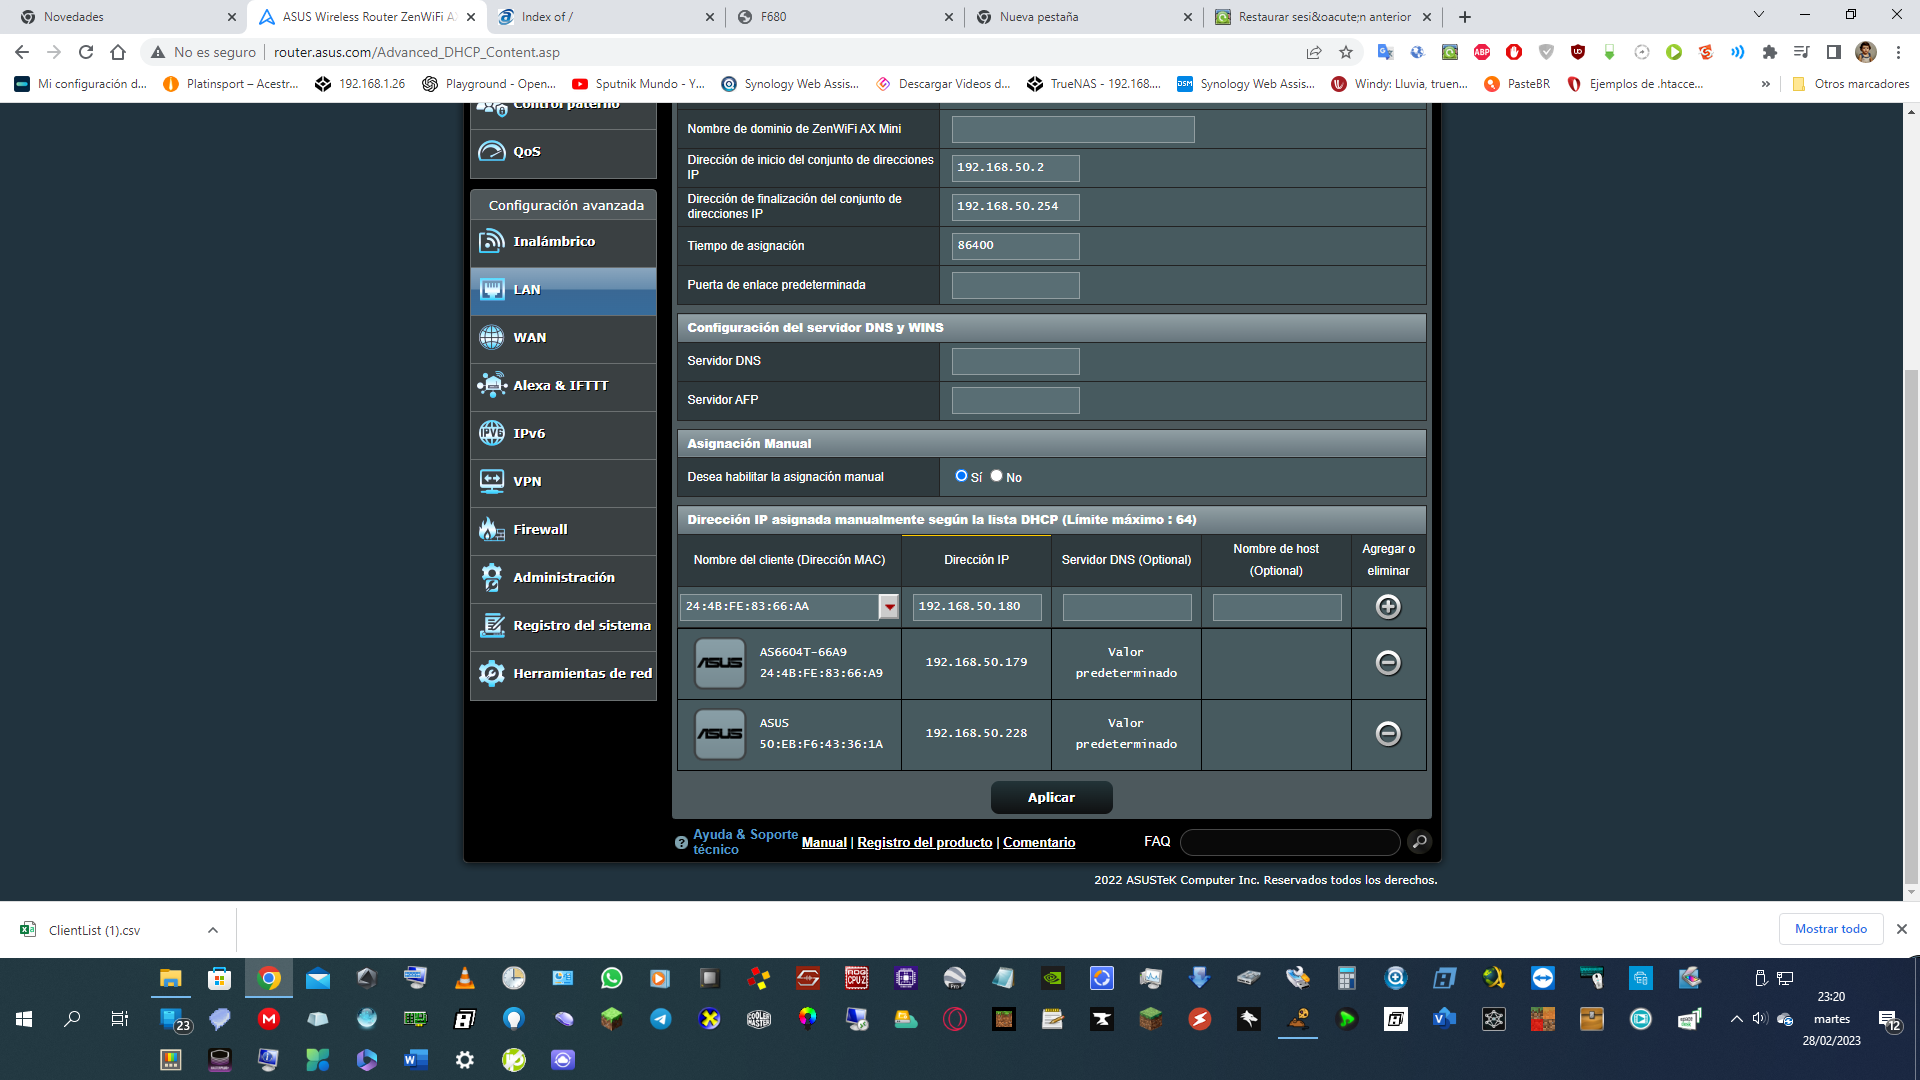Viewport: 1920px width, 1080px height.
Task: Open WhatsApp from the taskbar
Action: coord(611,978)
